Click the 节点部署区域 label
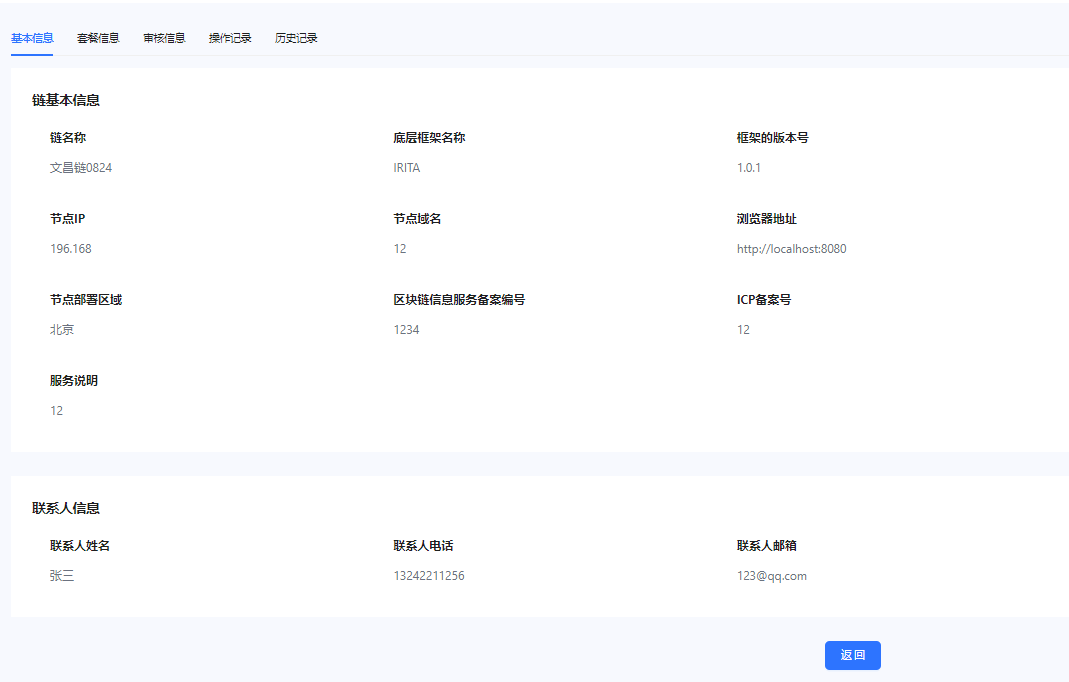The image size is (1069, 682). point(86,299)
